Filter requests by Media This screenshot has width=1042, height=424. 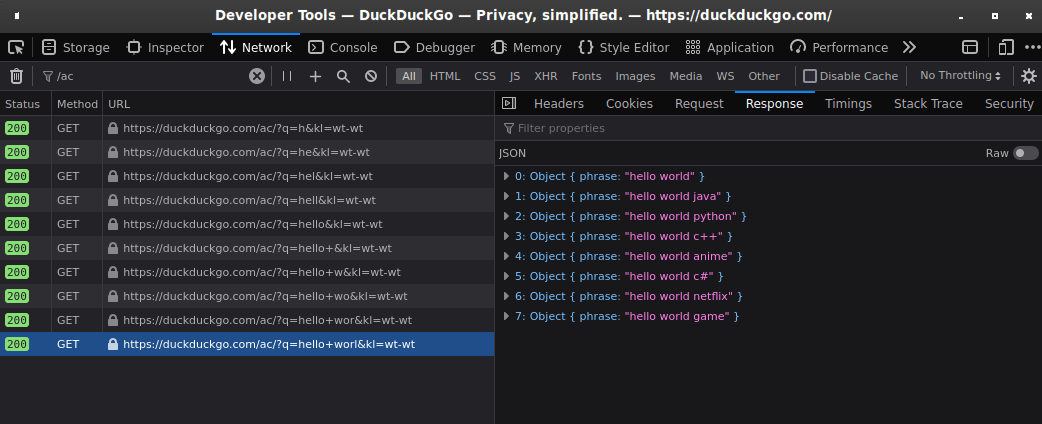coord(686,76)
